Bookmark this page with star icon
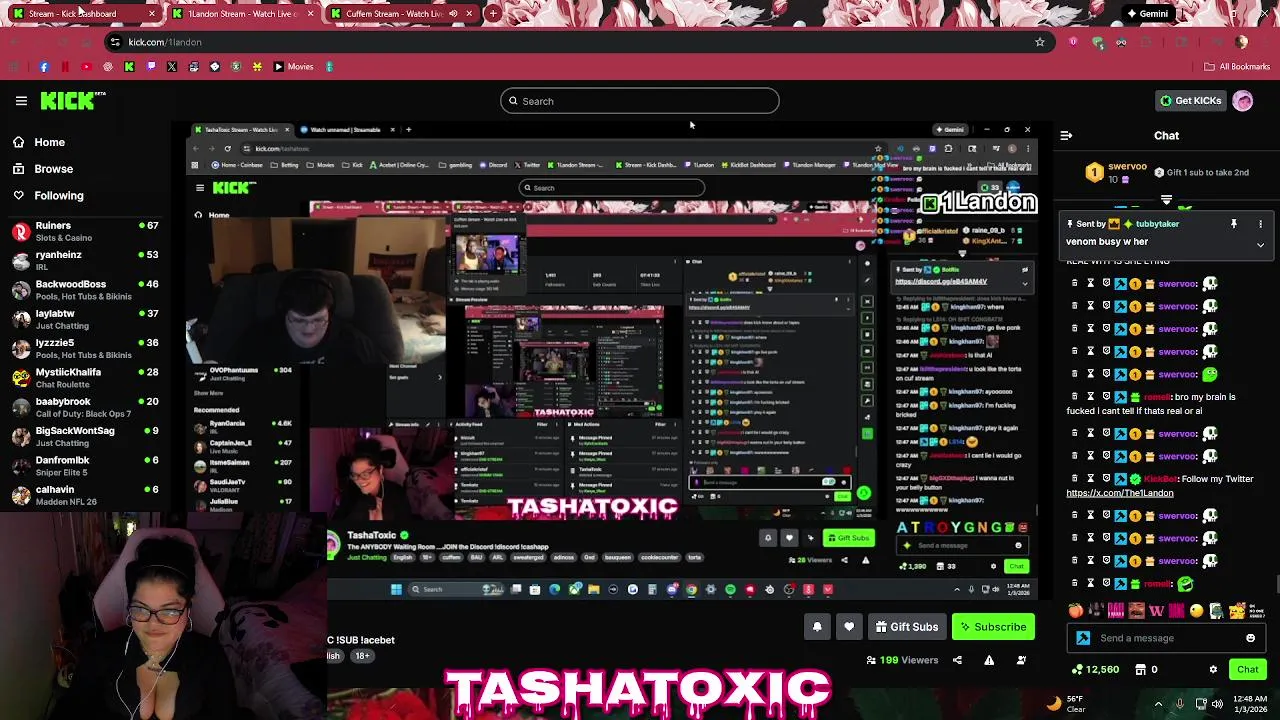The height and width of the screenshot is (720, 1280). (x=1040, y=42)
